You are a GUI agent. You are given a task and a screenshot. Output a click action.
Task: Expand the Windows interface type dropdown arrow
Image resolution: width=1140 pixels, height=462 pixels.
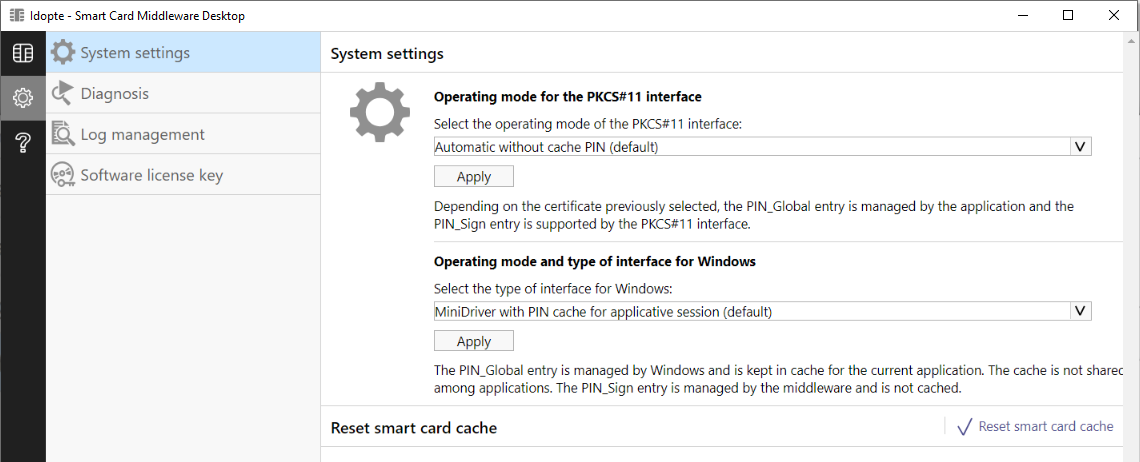pos(1080,311)
